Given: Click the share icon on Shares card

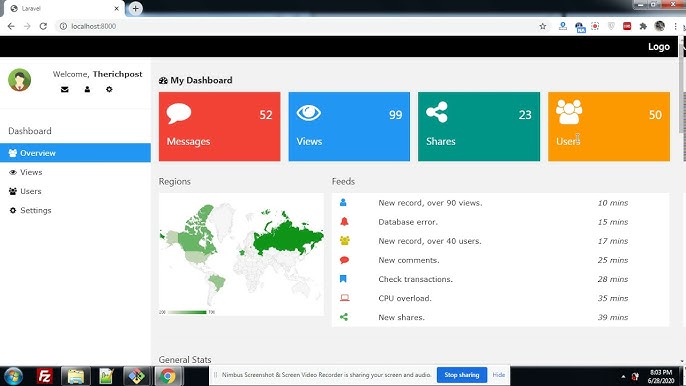Looking at the screenshot, I should tap(437, 112).
